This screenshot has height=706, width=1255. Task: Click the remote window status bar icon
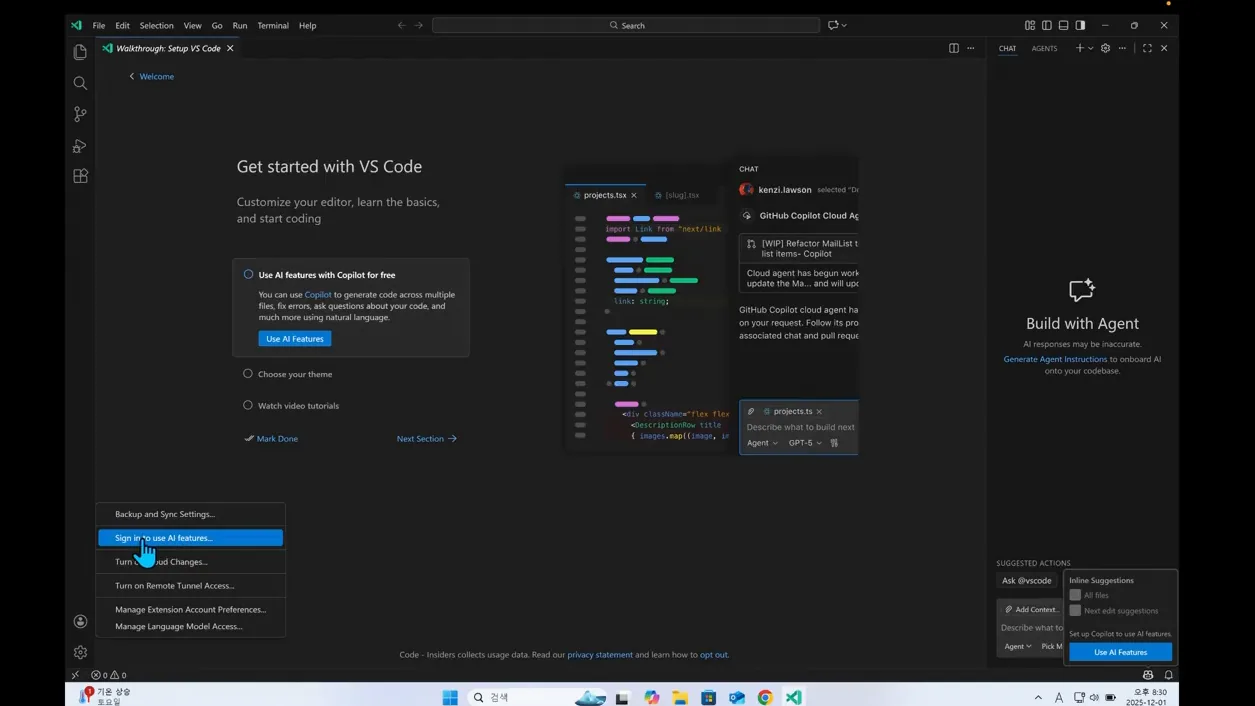75,675
